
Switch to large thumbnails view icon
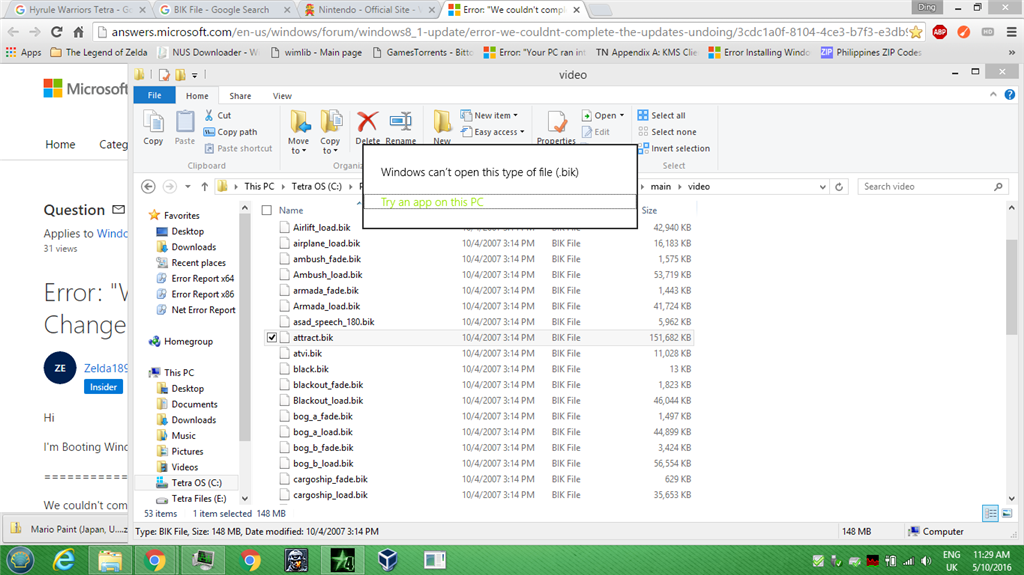click(x=1007, y=514)
